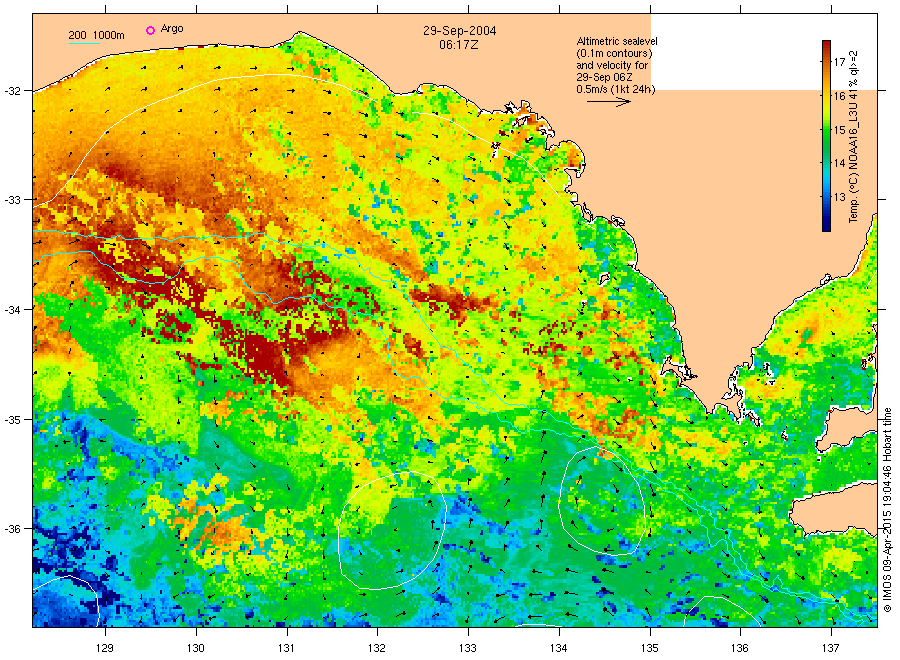This screenshot has height=660, width=900.
Task: Click the 0.5m/s velocity scale text
Action: [616, 89]
